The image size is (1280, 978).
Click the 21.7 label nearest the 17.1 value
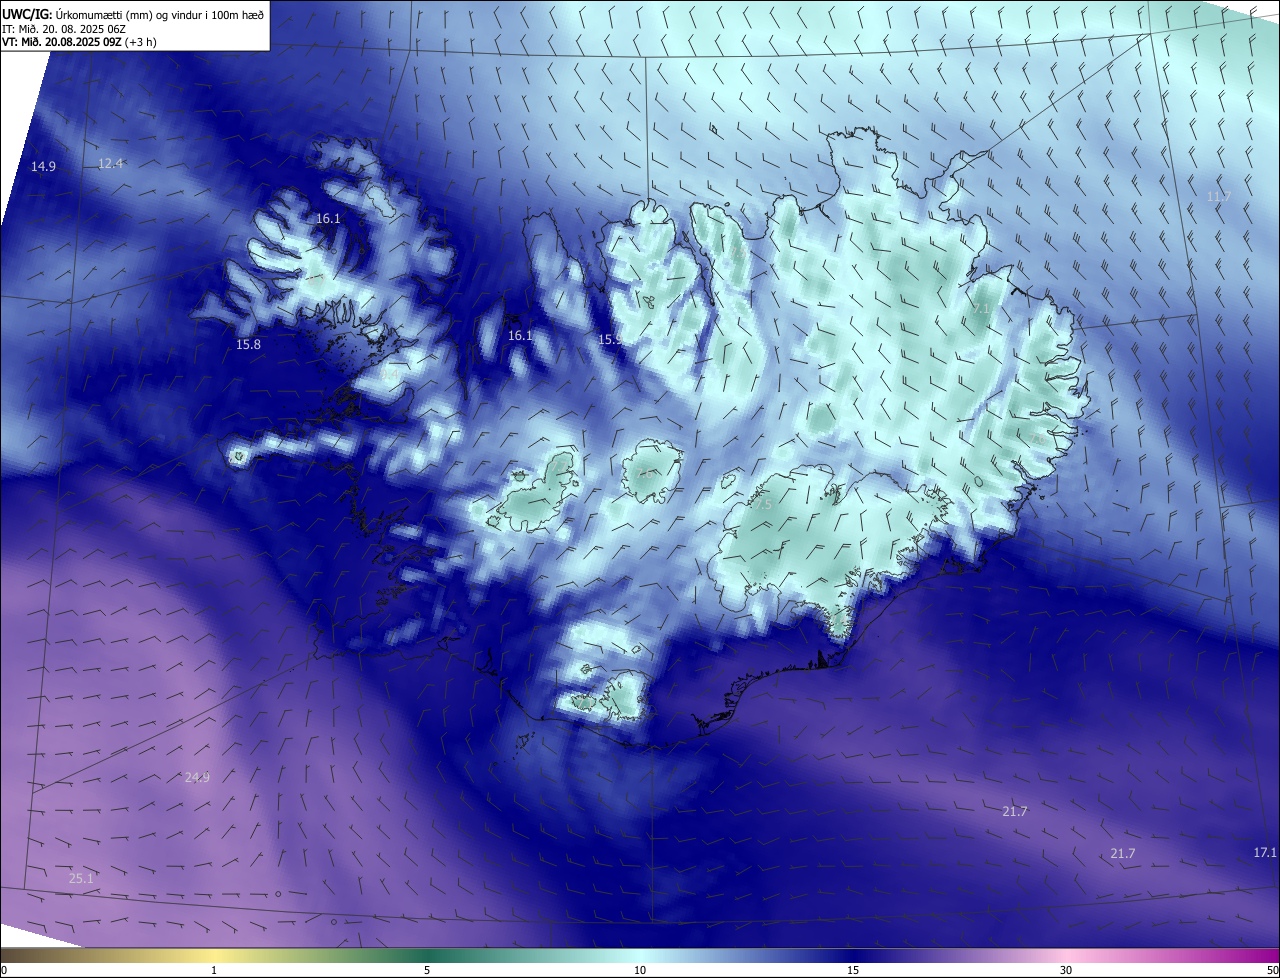1123,854
